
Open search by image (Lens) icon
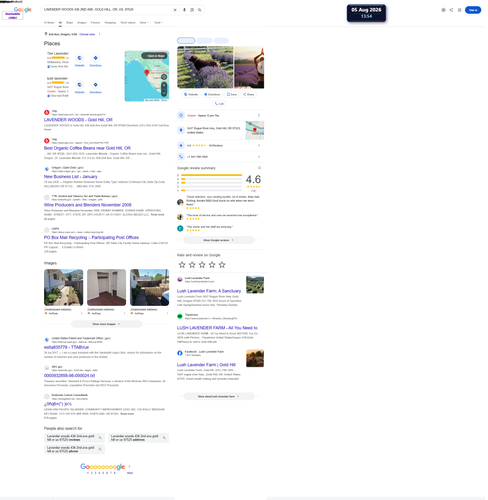point(192,10)
